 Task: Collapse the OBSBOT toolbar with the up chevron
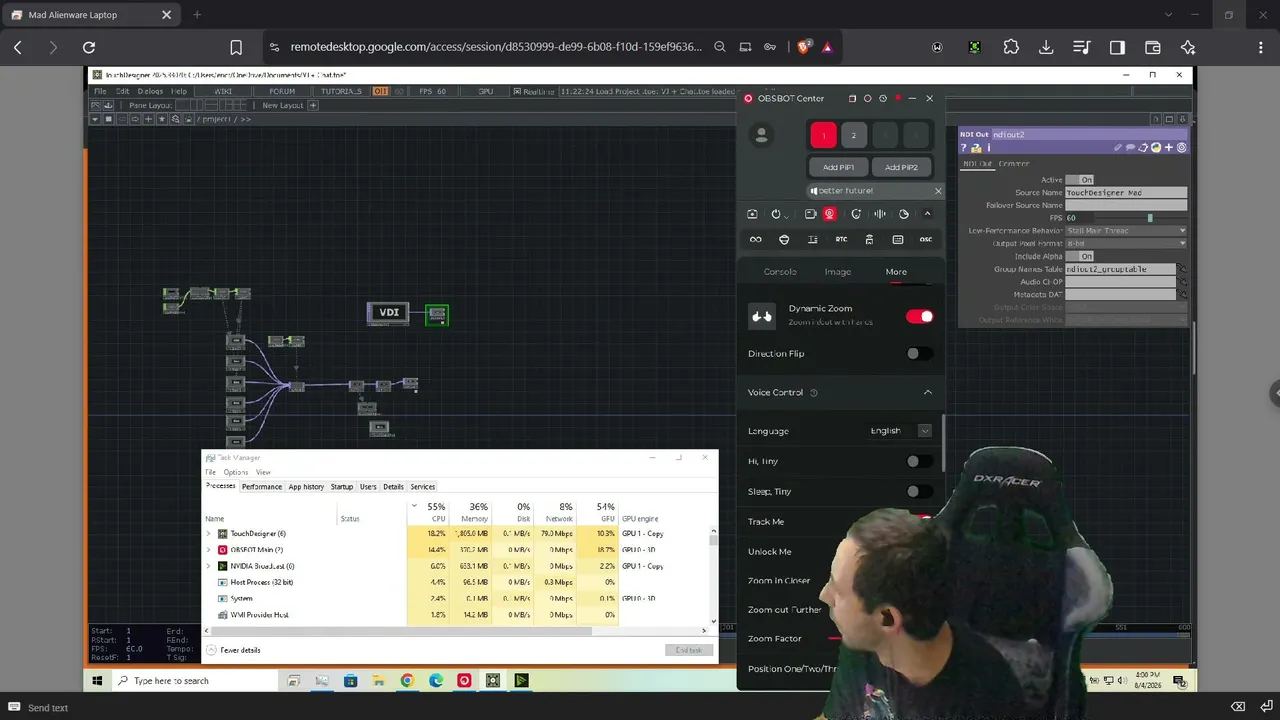(x=927, y=214)
